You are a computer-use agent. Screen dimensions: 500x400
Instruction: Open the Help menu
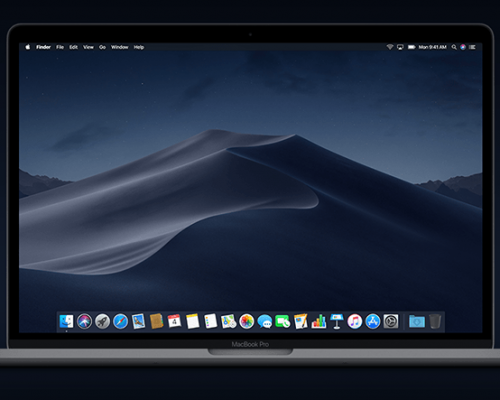(139, 47)
